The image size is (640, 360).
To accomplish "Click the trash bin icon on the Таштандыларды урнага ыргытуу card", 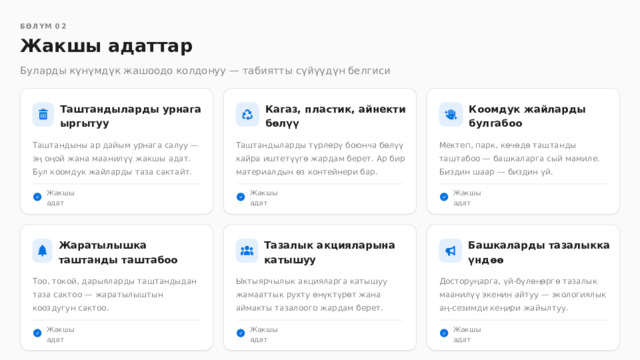I will coord(43,115).
